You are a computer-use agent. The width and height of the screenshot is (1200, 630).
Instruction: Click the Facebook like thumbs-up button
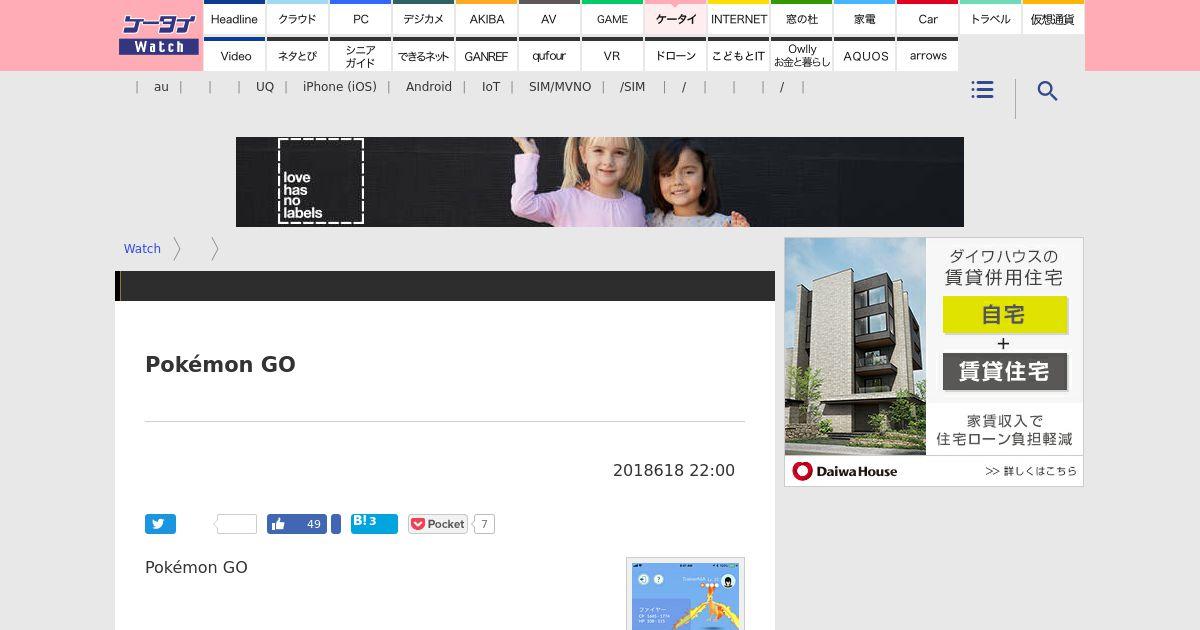click(278, 524)
